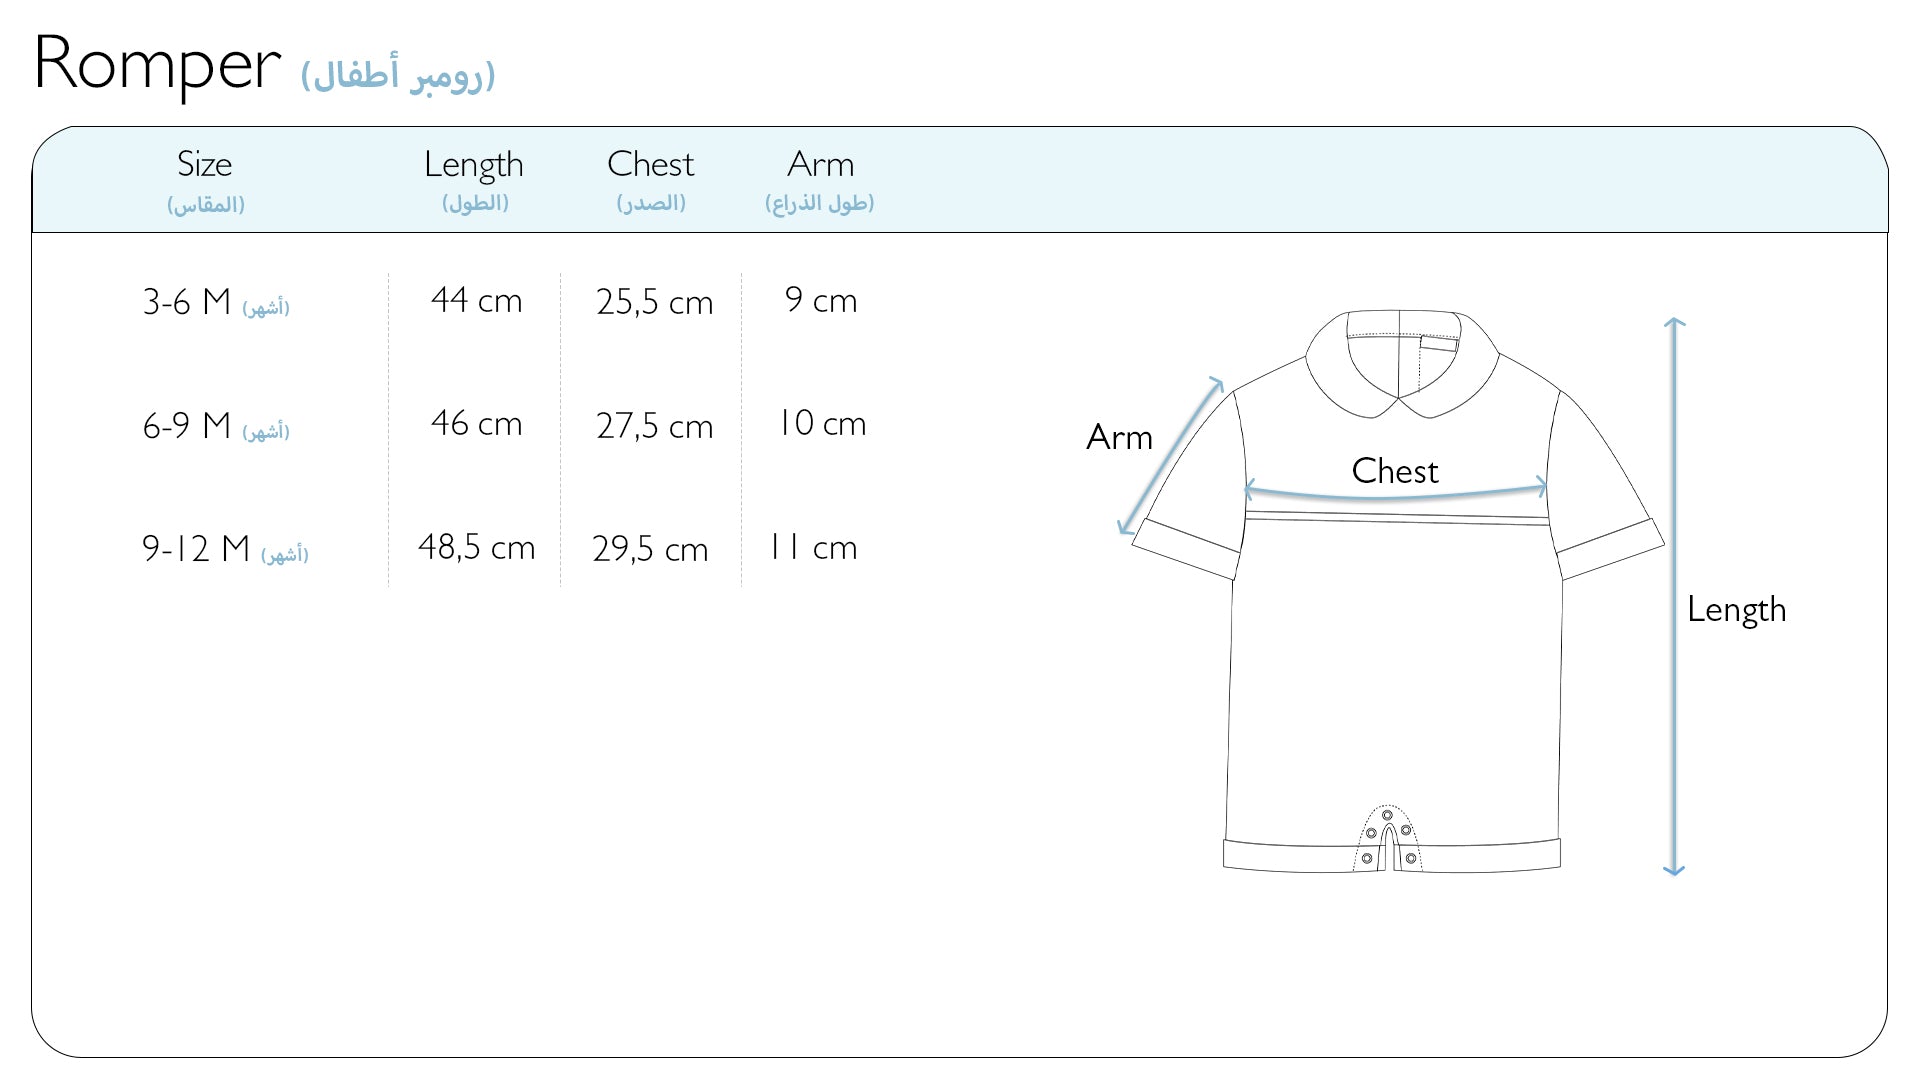This screenshot has width=1920, height=1080.
Task: Click the 25,5 cm chest value
Action: click(x=654, y=302)
